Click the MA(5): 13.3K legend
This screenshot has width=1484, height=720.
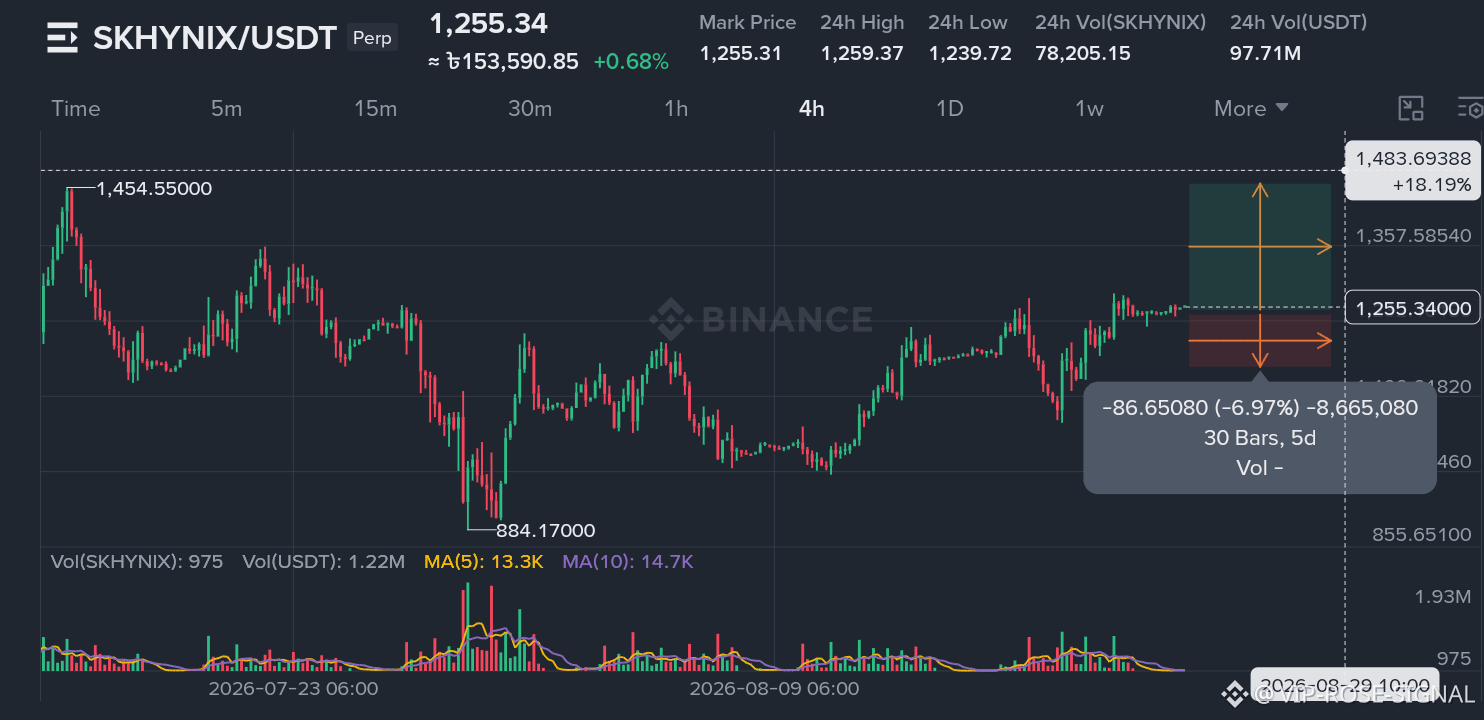click(484, 562)
